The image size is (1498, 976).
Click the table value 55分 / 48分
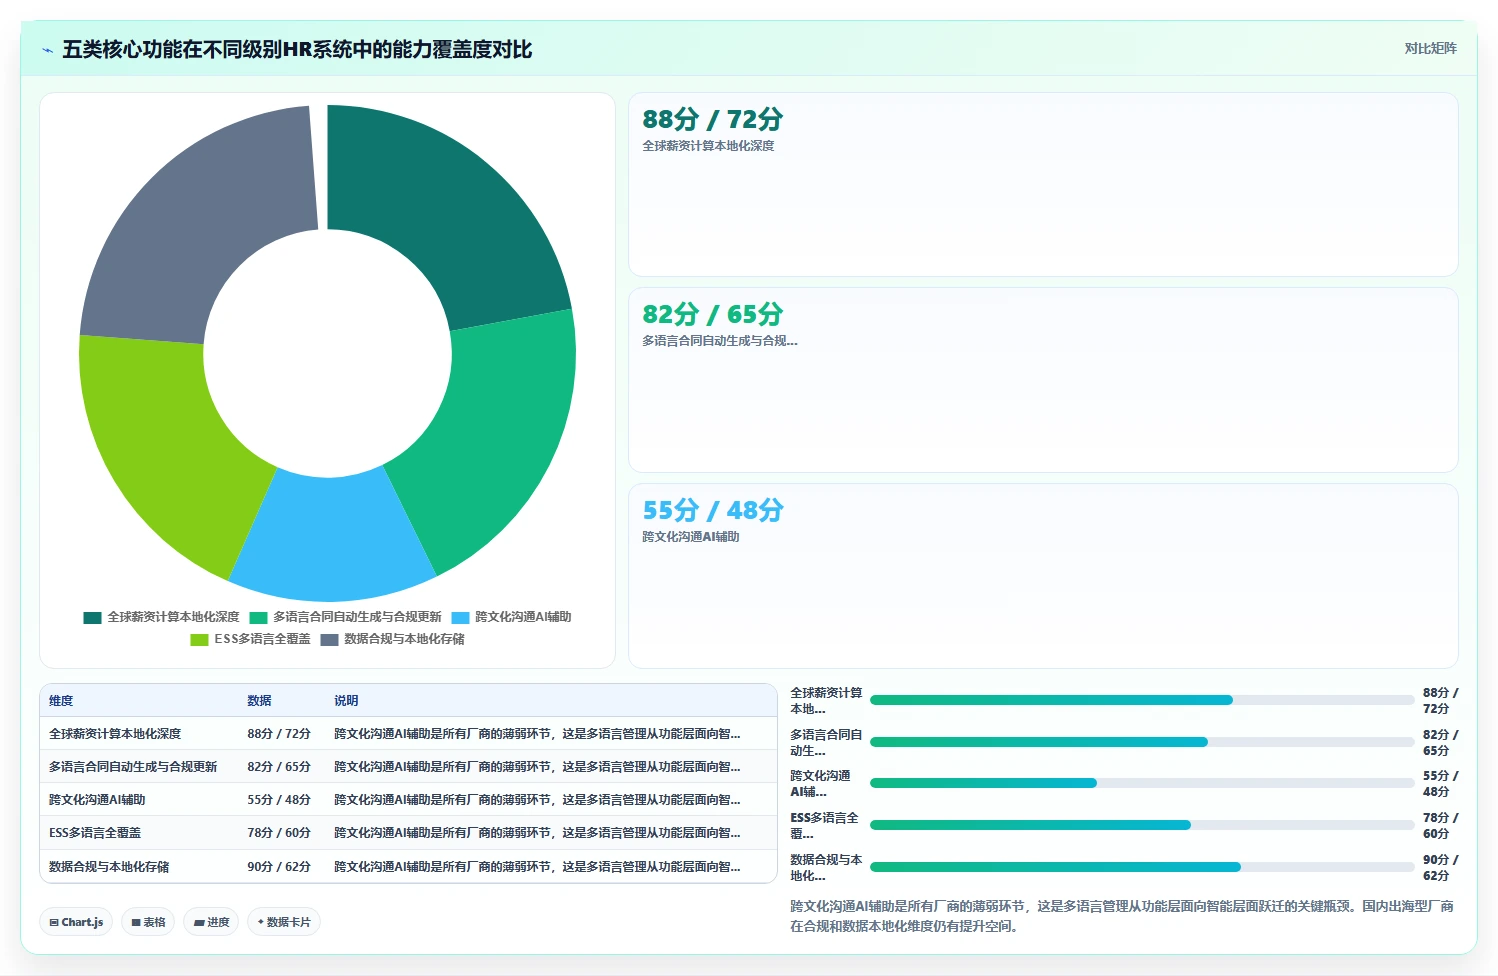coord(279,800)
